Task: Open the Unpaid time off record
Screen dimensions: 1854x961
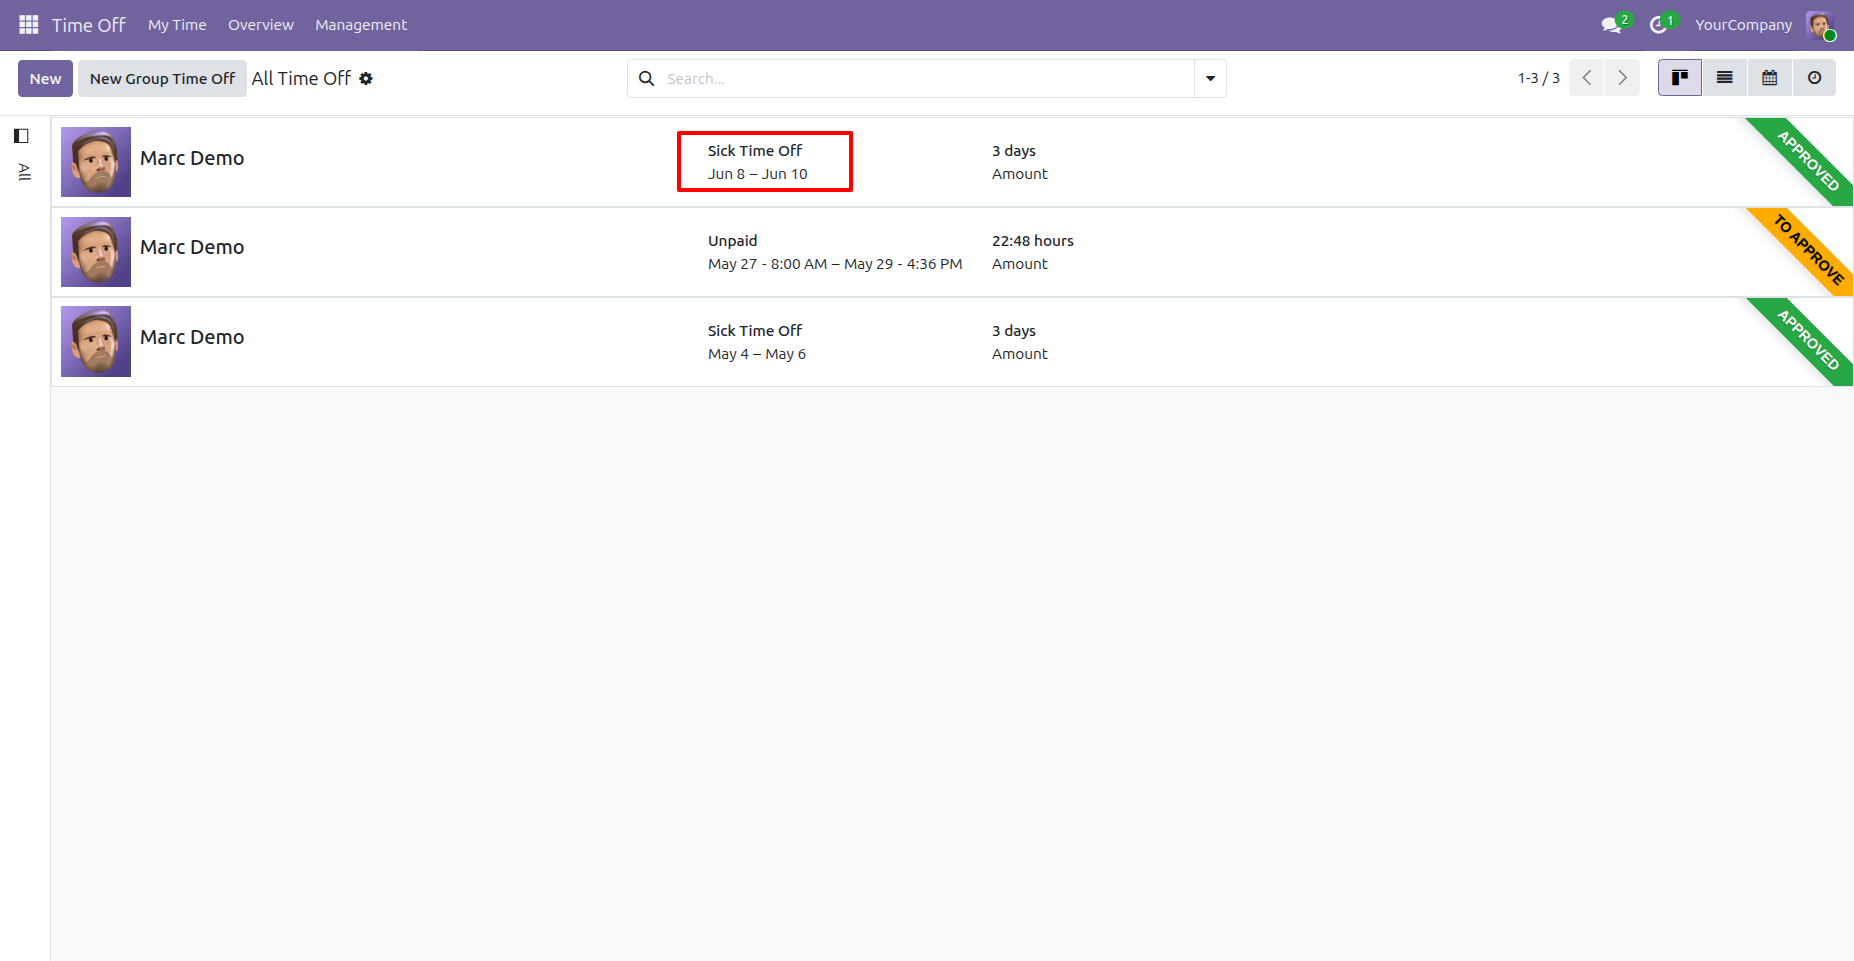Action: point(732,241)
